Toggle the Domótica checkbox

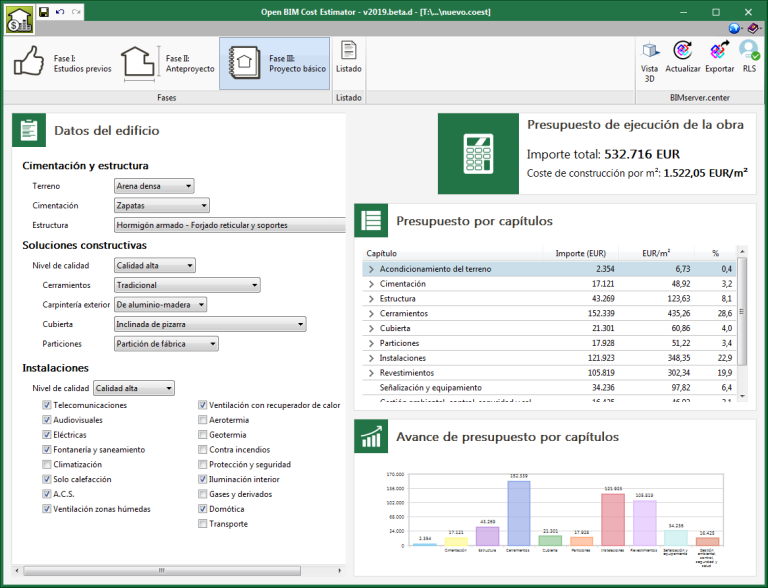coord(203,509)
